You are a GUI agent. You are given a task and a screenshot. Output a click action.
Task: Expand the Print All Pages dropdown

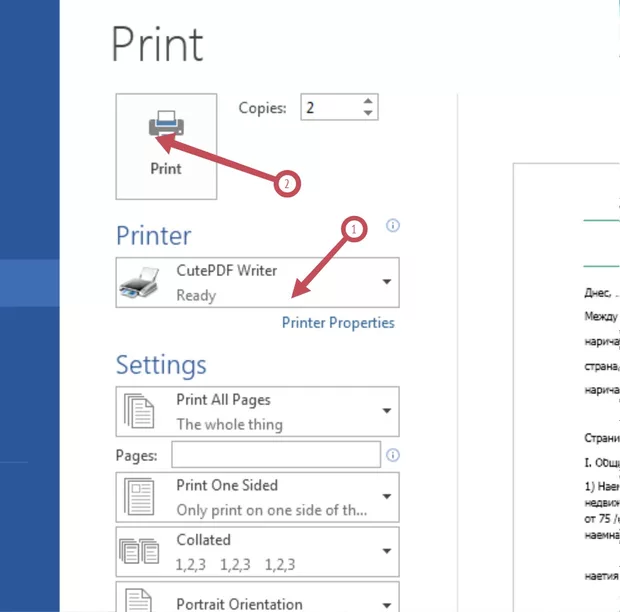[257, 412]
